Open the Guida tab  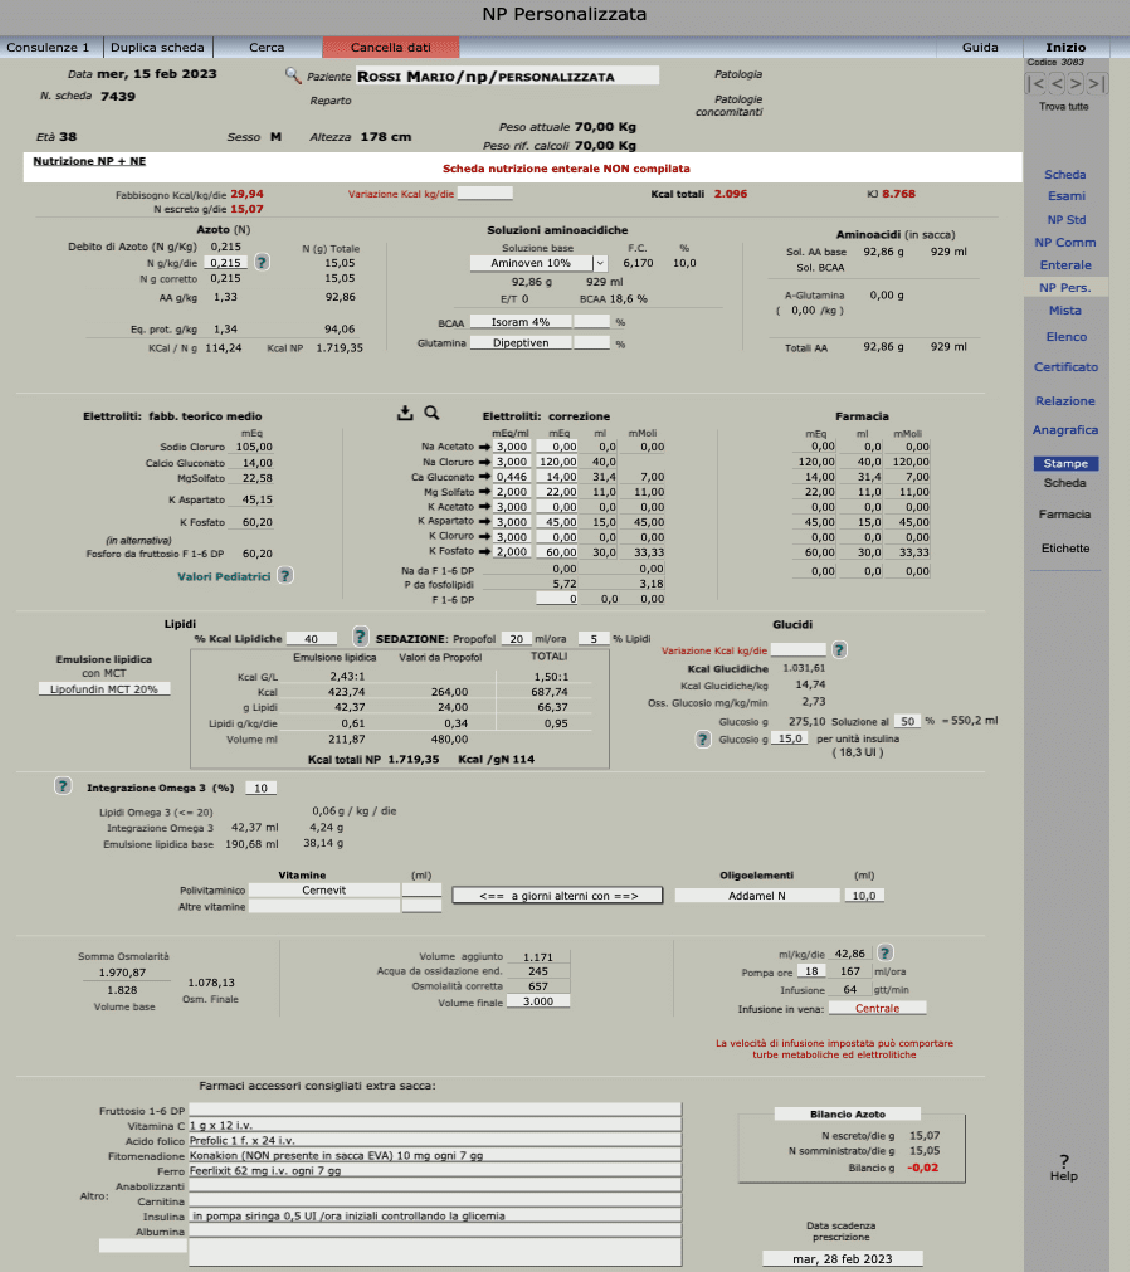[980, 47]
